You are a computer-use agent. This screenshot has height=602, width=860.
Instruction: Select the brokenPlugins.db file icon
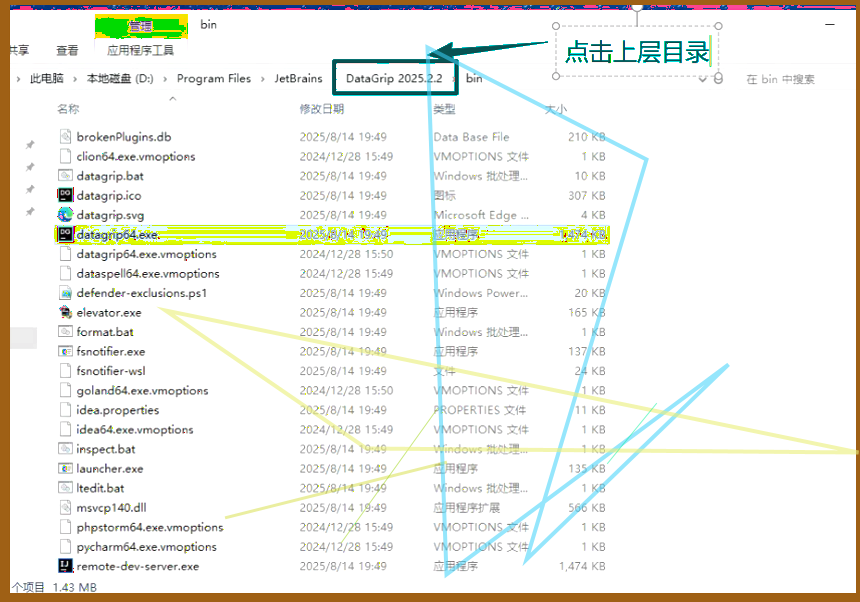pyautogui.click(x=65, y=137)
